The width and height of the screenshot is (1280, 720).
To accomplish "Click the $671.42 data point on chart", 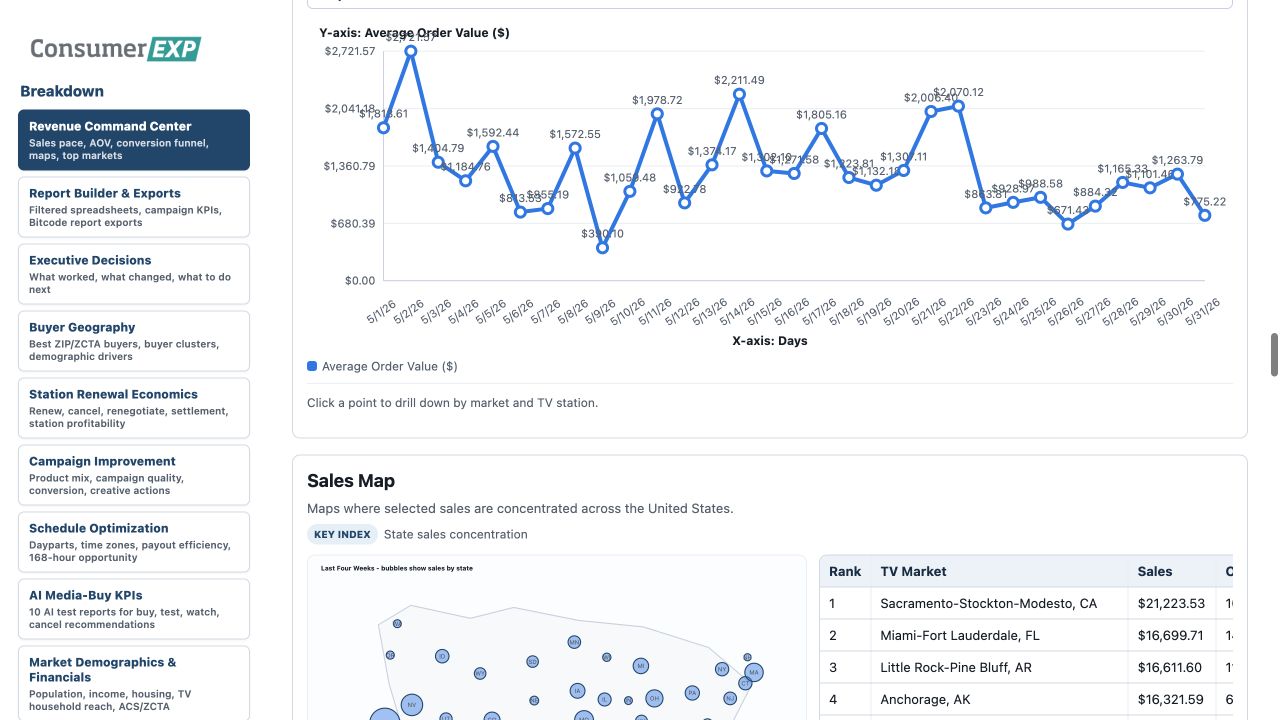I will (1068, 224).
